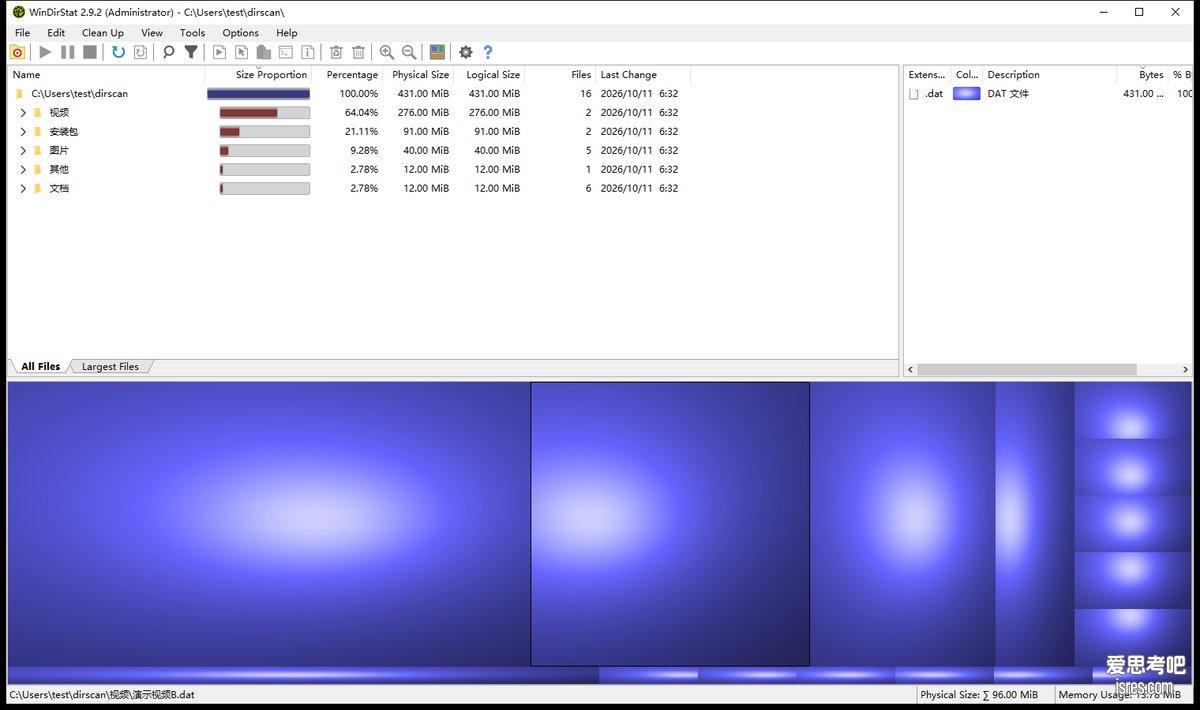Open the search magnifier tool

point(168,52)
